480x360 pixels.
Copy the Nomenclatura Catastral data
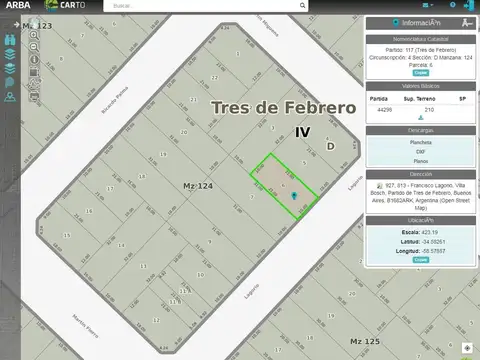[x=421, y=73]
